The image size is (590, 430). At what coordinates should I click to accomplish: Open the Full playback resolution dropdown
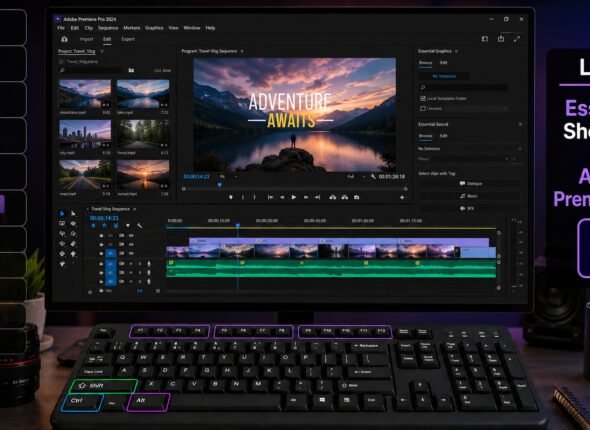[x=356, y=176]
